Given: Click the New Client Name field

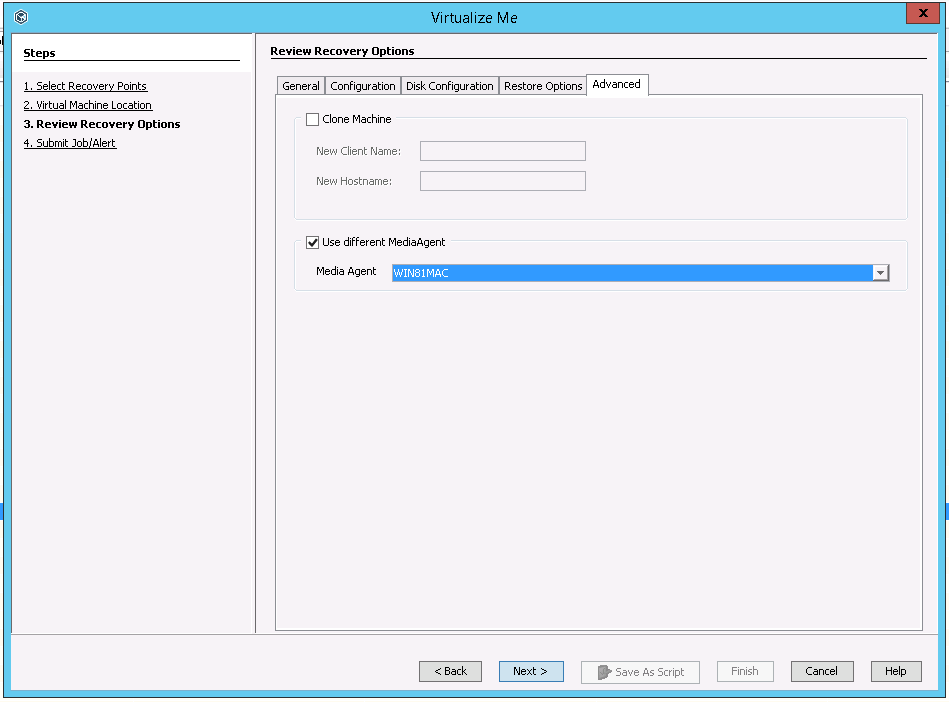Looking at the screenshot, I should tap(502, 151).
